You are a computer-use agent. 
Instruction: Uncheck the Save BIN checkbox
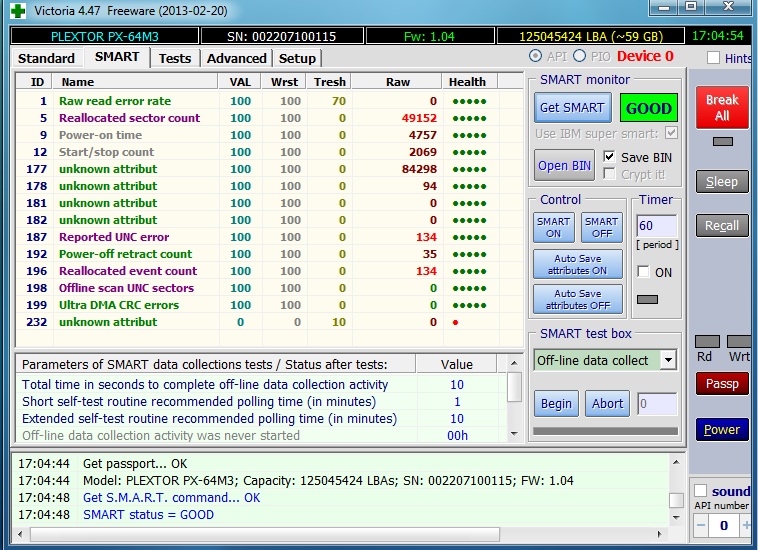click(x=609, y=157)
